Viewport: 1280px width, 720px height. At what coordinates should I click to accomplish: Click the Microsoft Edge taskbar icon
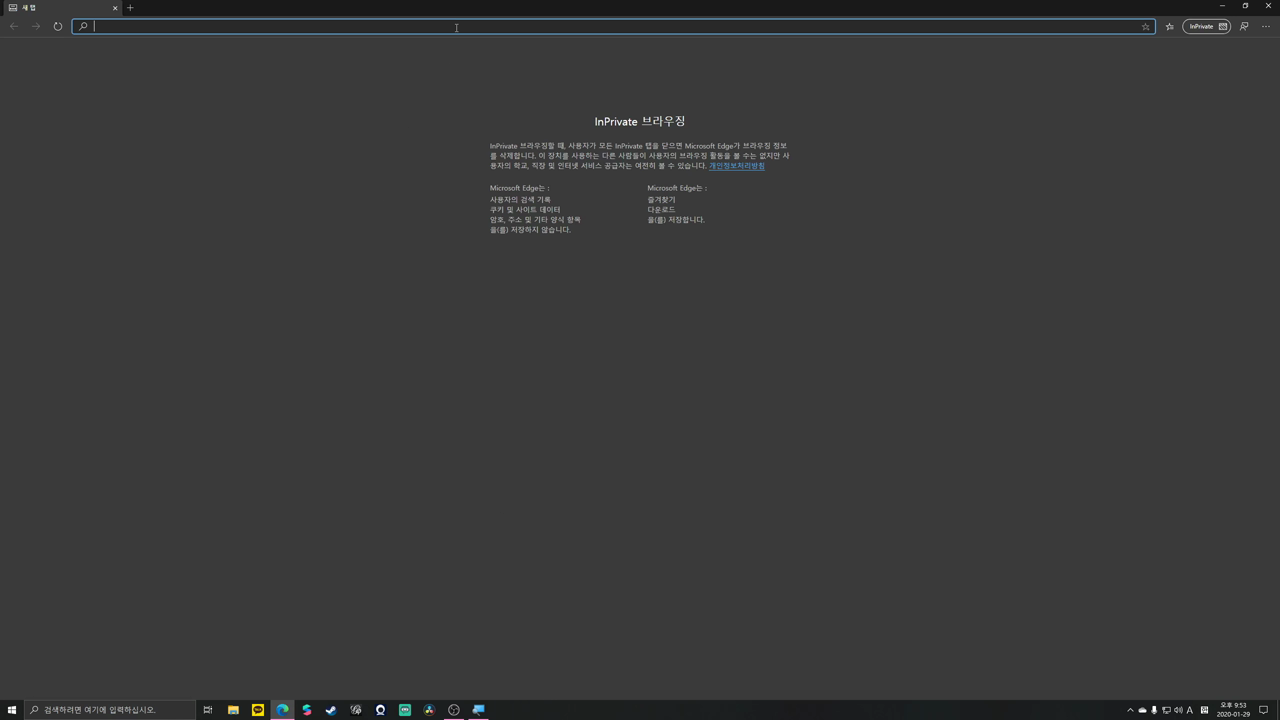282,710
